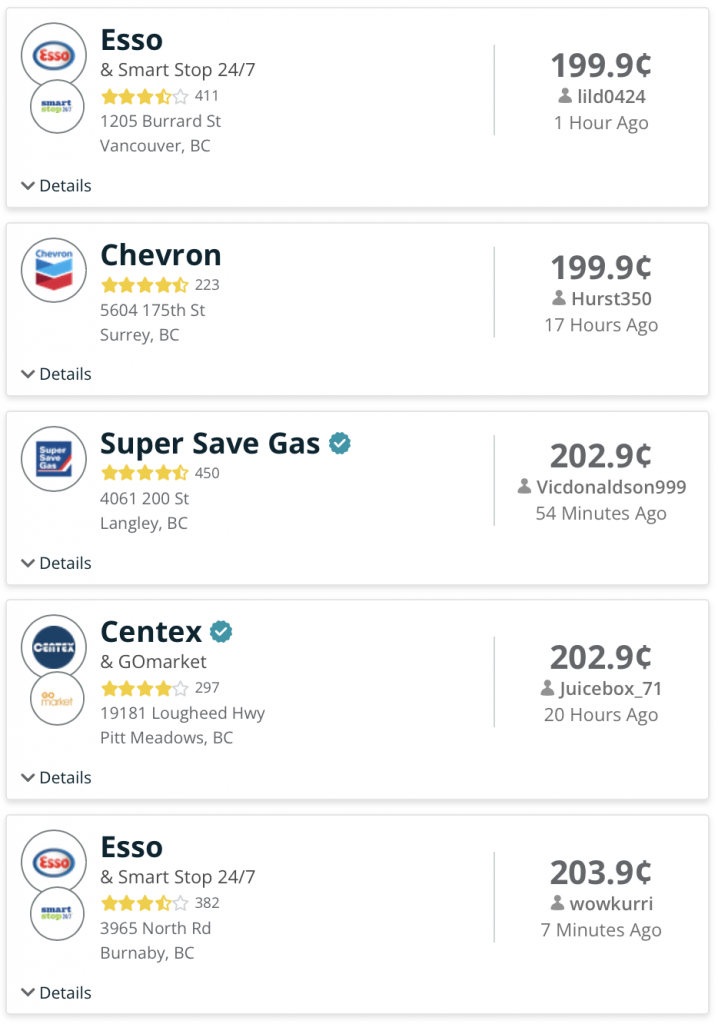Expand Details for Centex & GOmarket
Image resolution: width=718 pixels, height=1024 pixels.
pyautogui.click(x=56, y=777)
